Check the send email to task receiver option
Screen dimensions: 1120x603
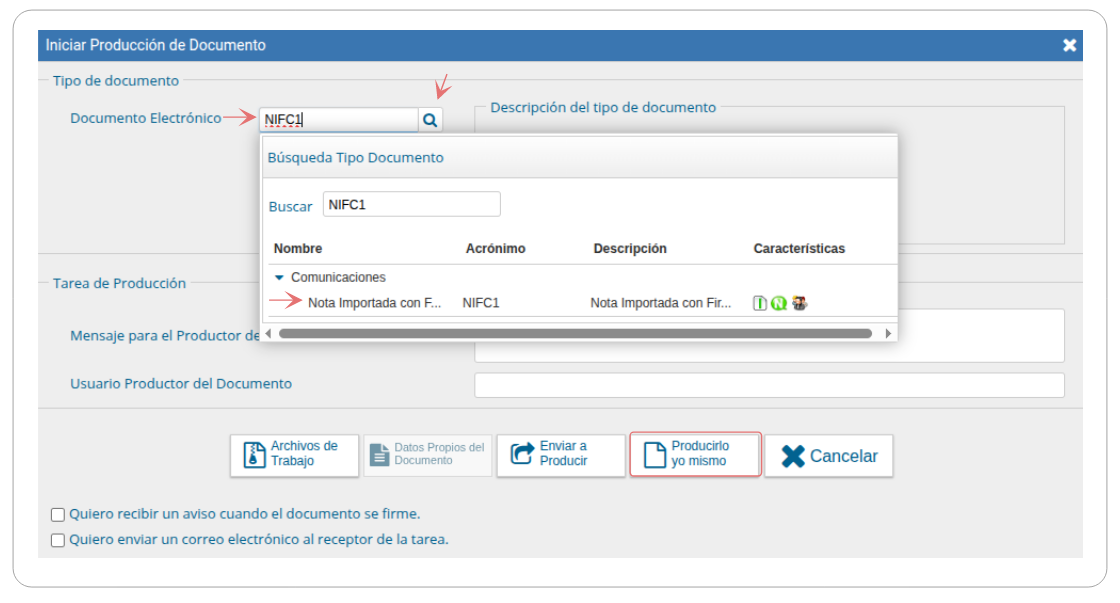(x=58, y=541)
